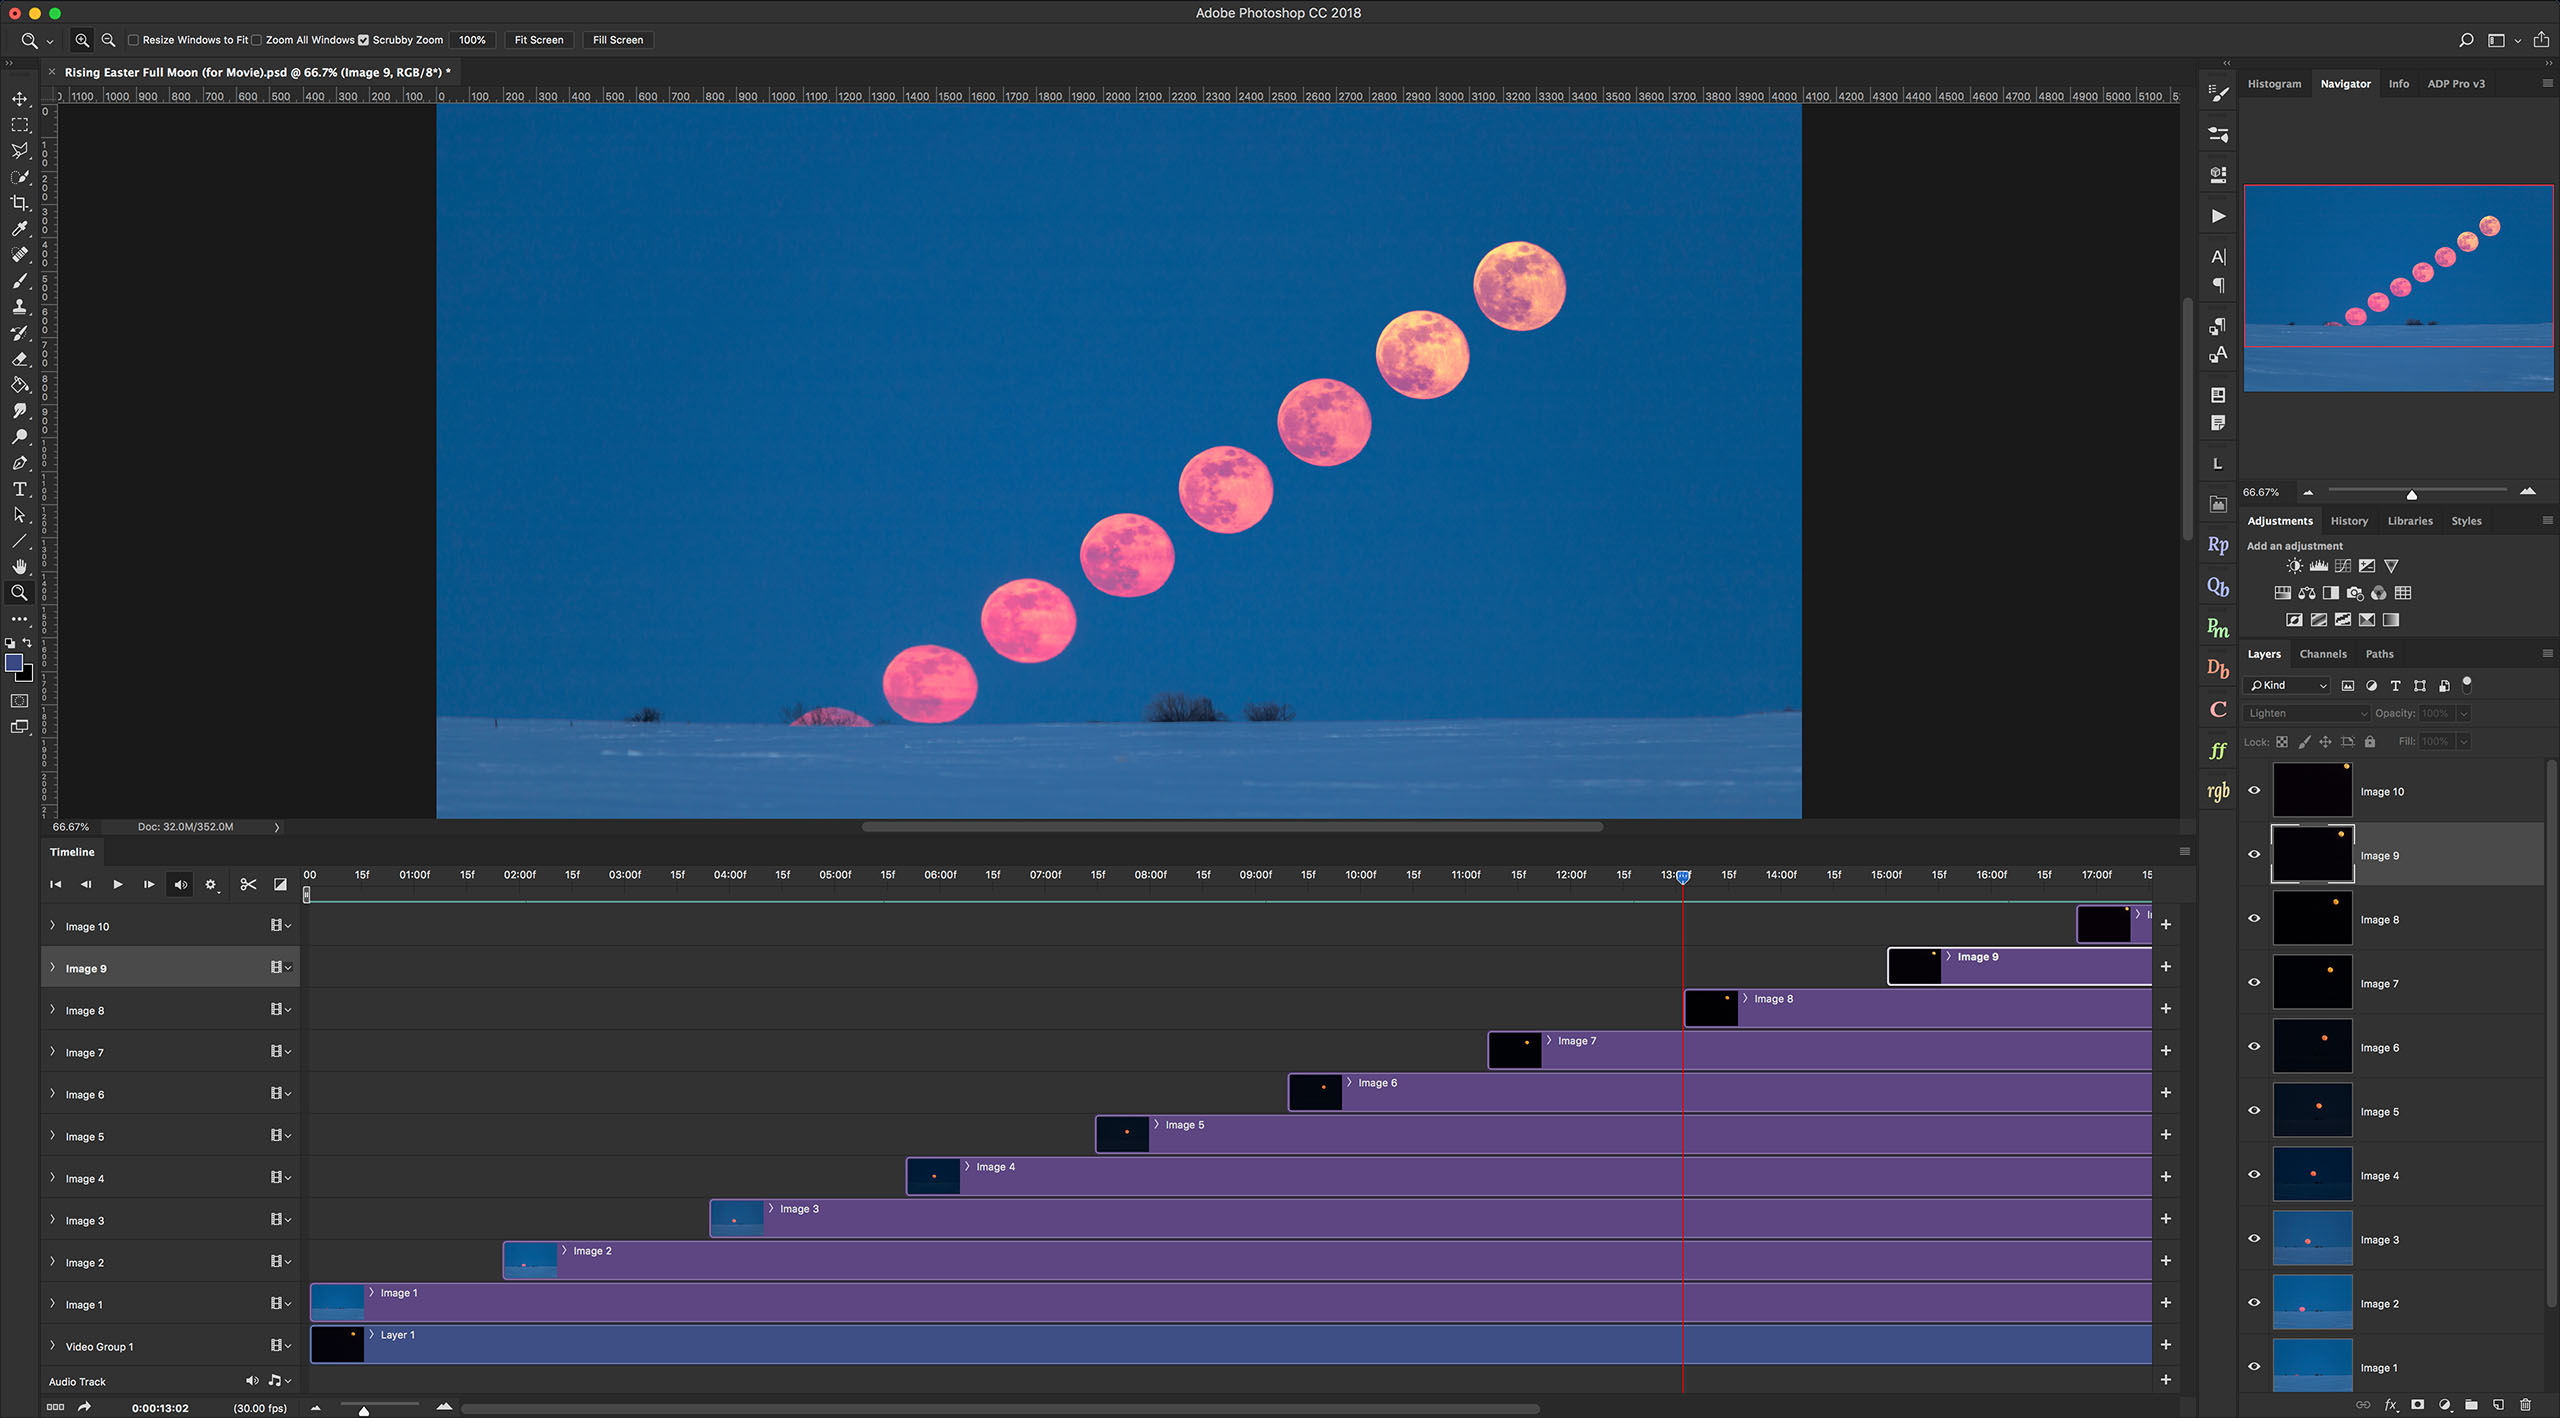Click the scissors icon to split clip at playhead
The image size is (2560, 1418).
coord(248,884)
